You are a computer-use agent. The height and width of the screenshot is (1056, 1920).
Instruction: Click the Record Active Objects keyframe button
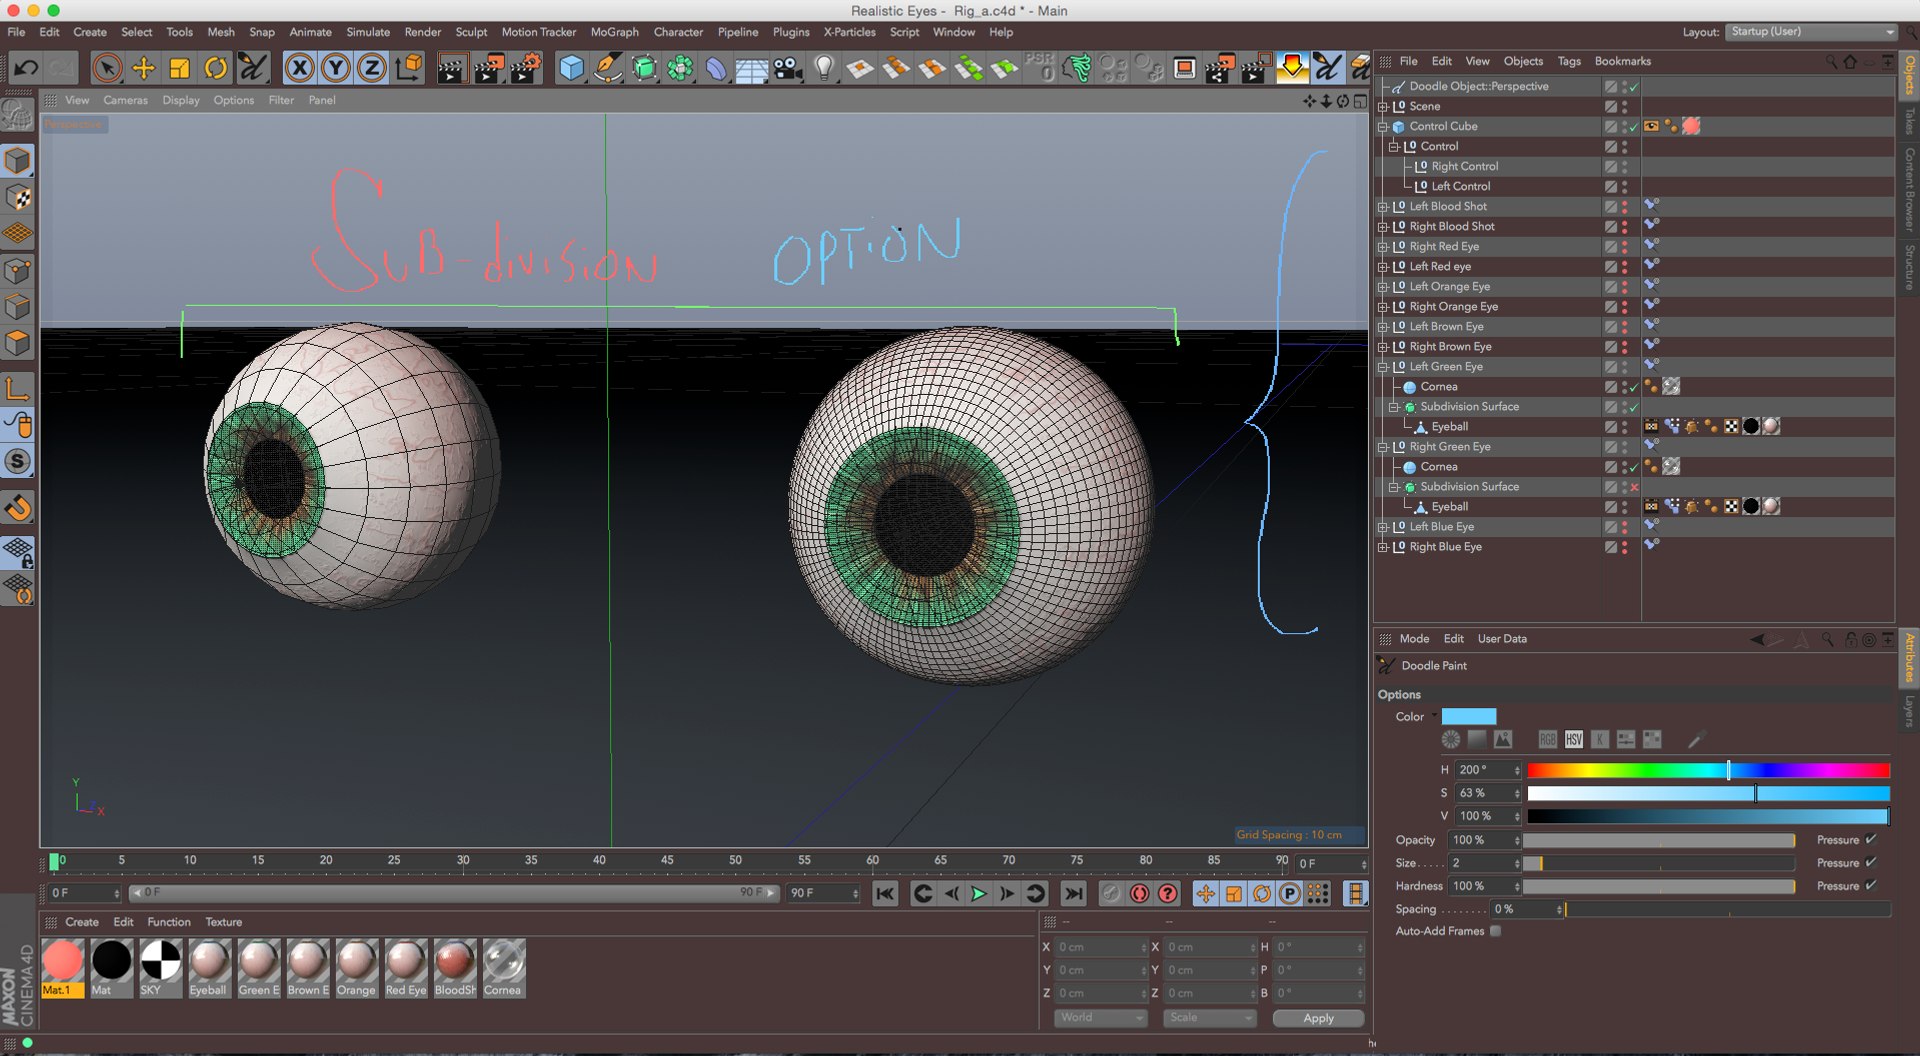tap(1111, 893)
